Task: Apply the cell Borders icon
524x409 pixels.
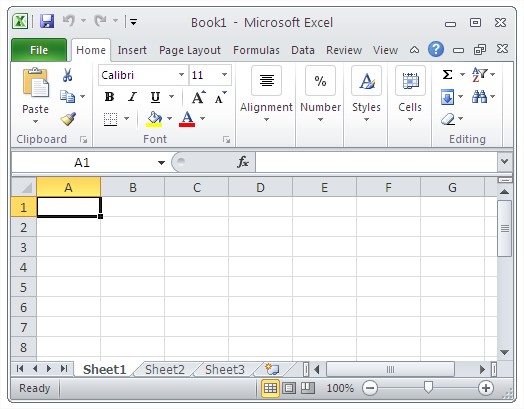Action: tap(111, 119)
